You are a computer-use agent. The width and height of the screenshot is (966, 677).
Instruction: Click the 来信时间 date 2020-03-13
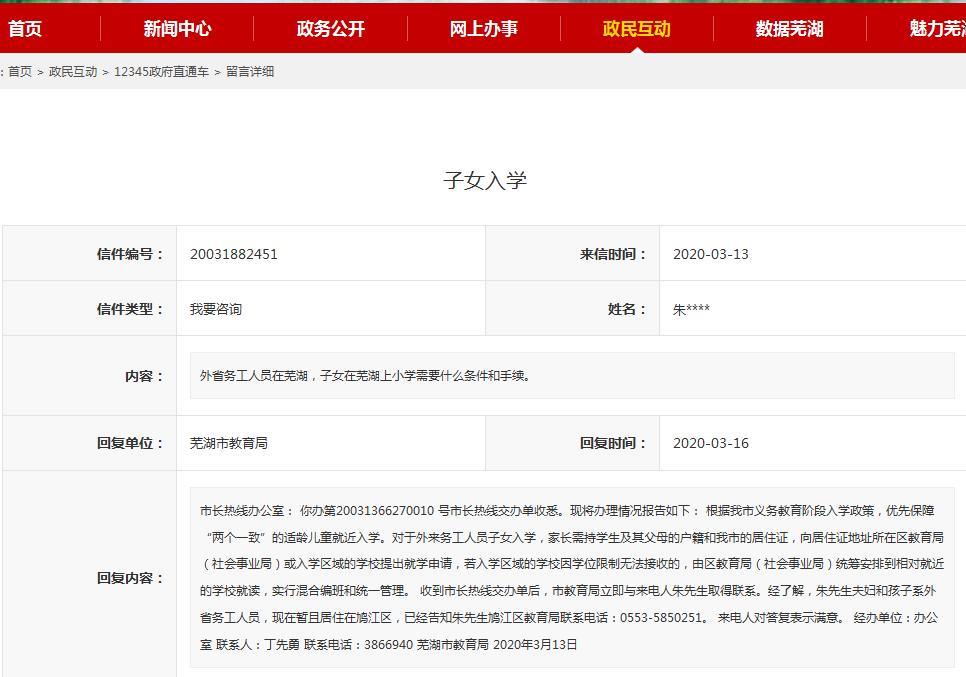tap(702, 253)
